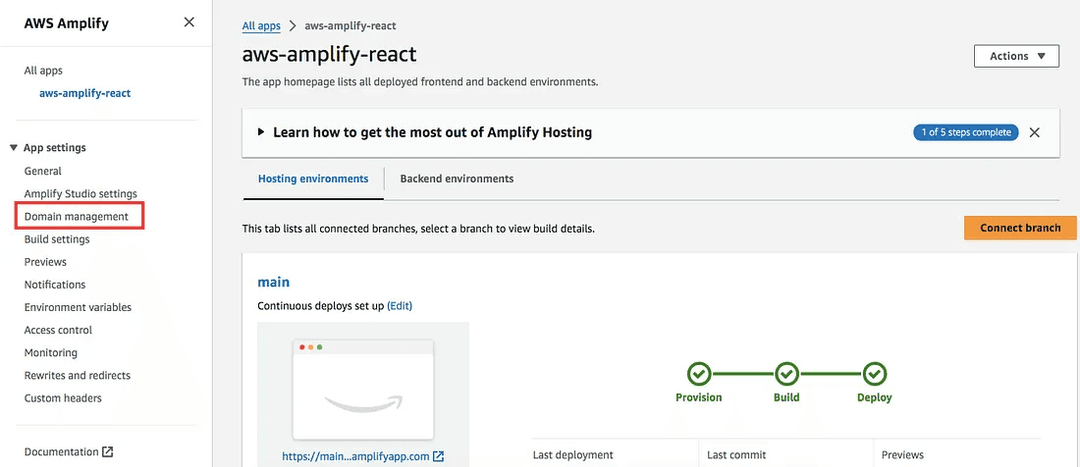Click the Last deployment column header

click(573, 455)
